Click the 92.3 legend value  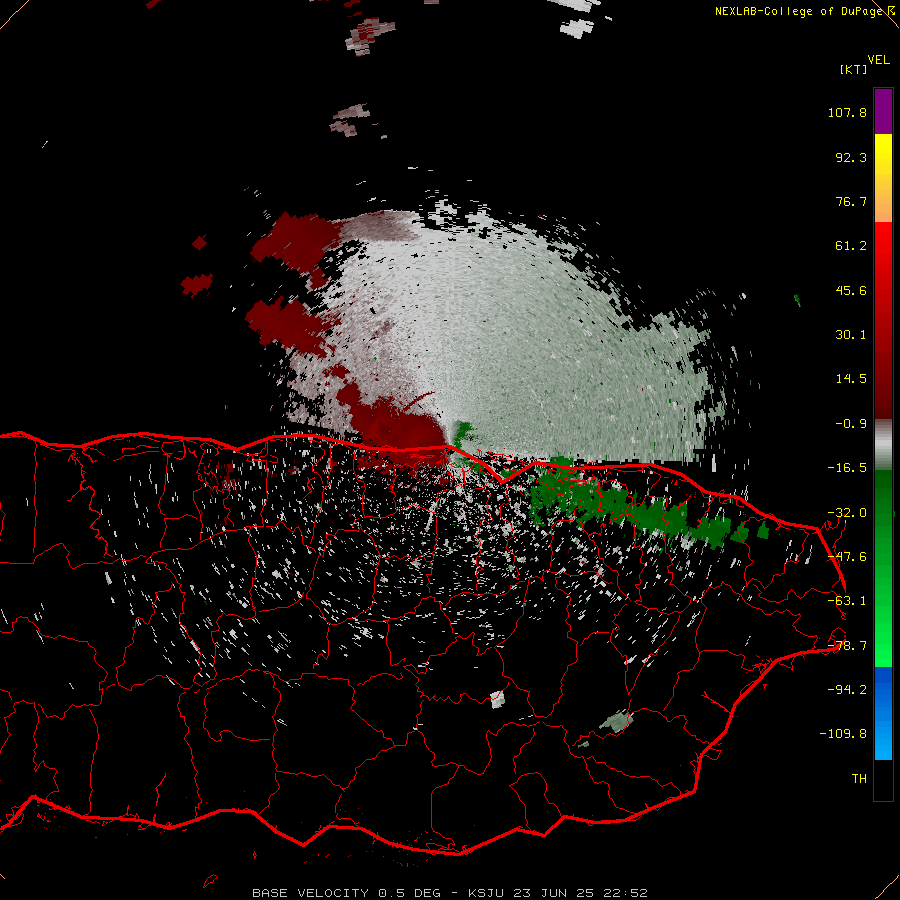[851, 157]
